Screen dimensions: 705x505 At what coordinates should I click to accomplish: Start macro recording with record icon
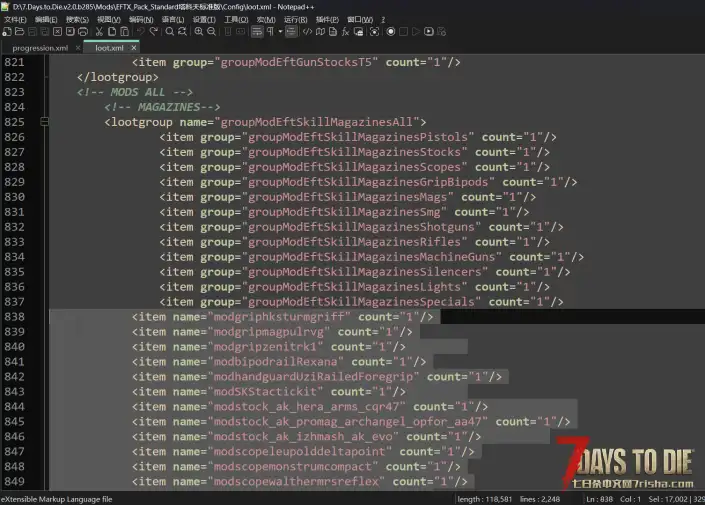pyautogui.click(x=390, y=32)
